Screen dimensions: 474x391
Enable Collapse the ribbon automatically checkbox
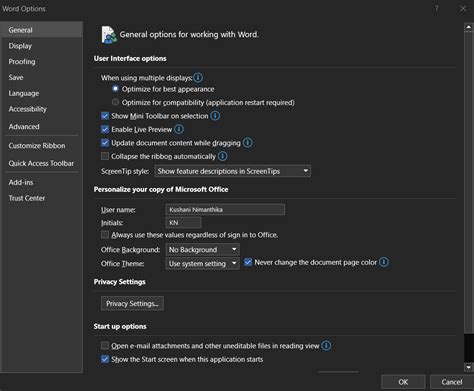(105, 156)
